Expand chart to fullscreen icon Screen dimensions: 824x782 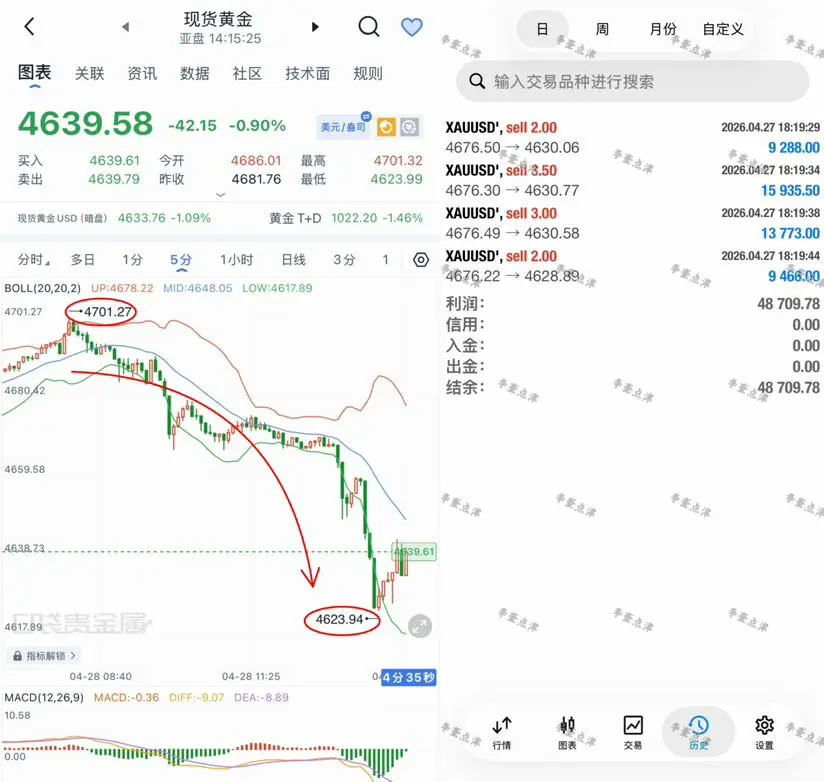point(420,626)
